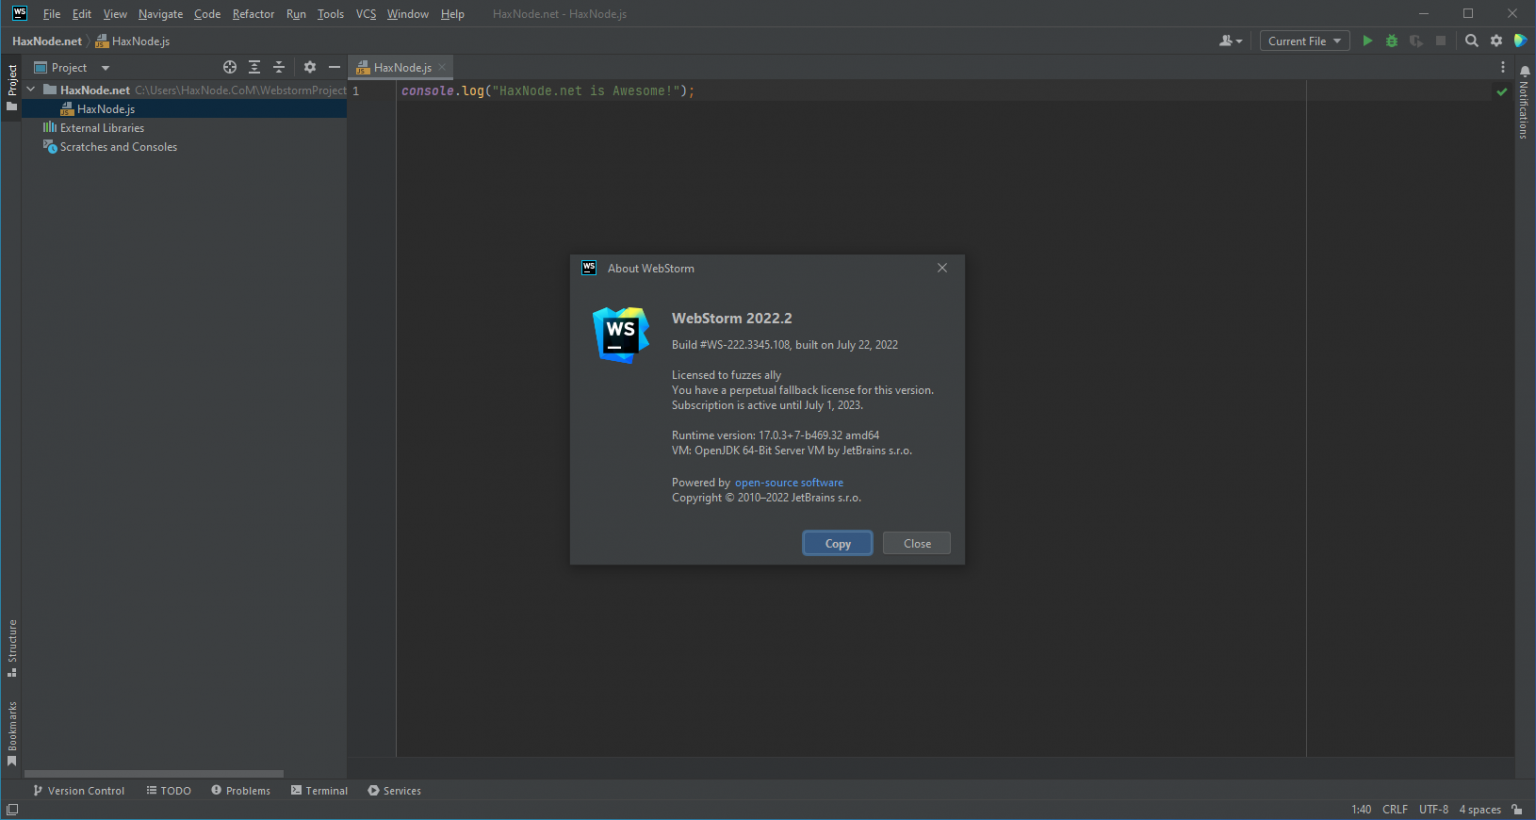
Task: Click the JetBrains Toolbox/Space icon at top right
Action: tap(1520, 41)
